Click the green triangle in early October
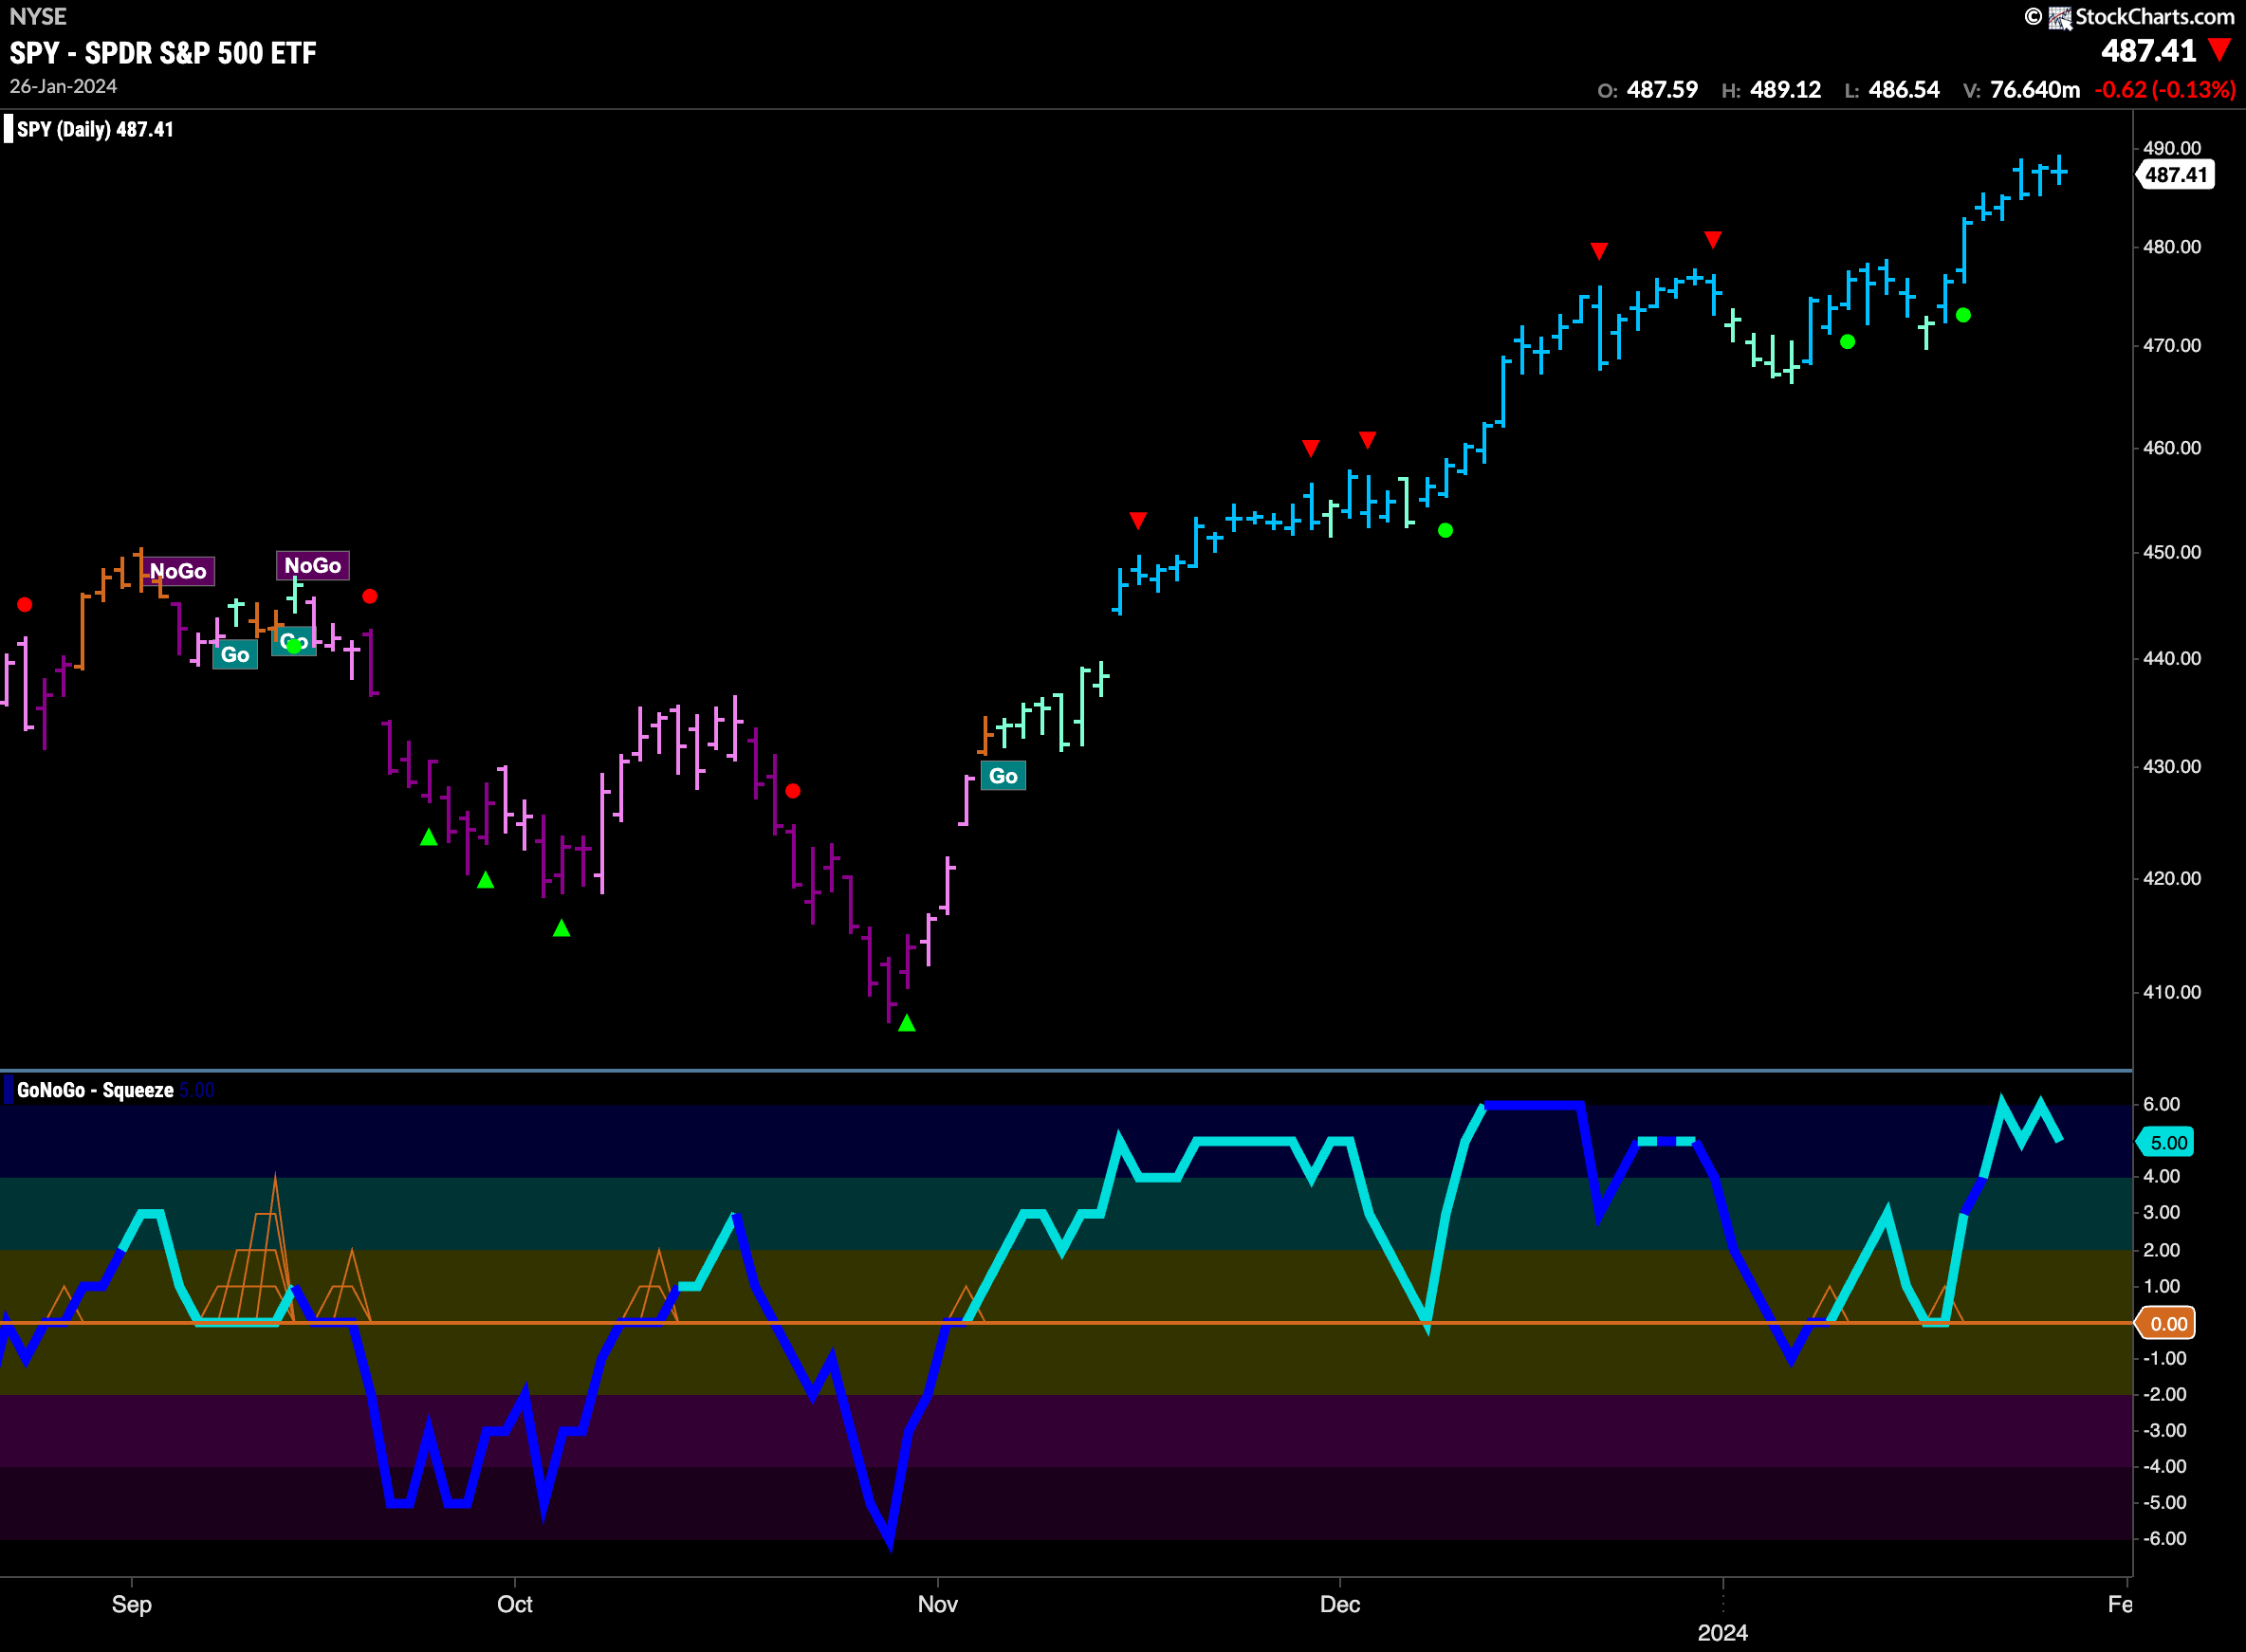This screenshot has width=2246, height=1652. (x=562, y=928)
